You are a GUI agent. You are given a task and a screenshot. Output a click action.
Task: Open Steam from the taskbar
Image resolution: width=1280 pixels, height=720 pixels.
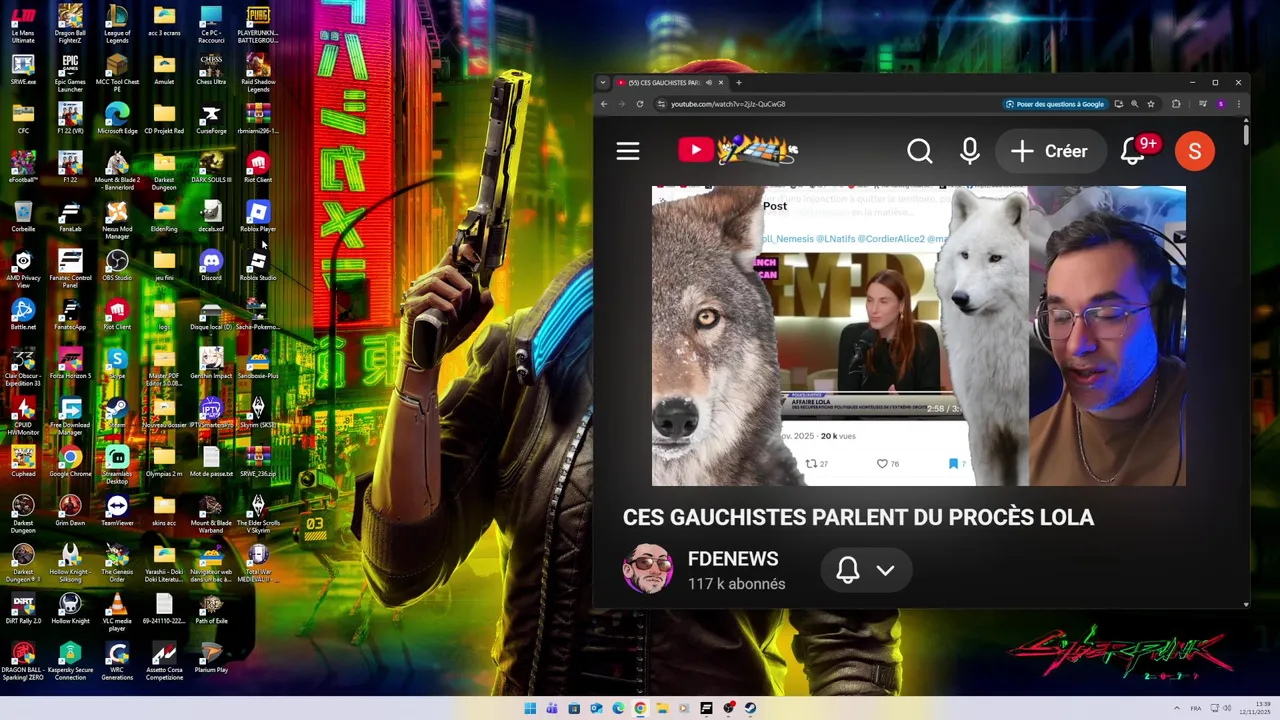coord(750,708)
